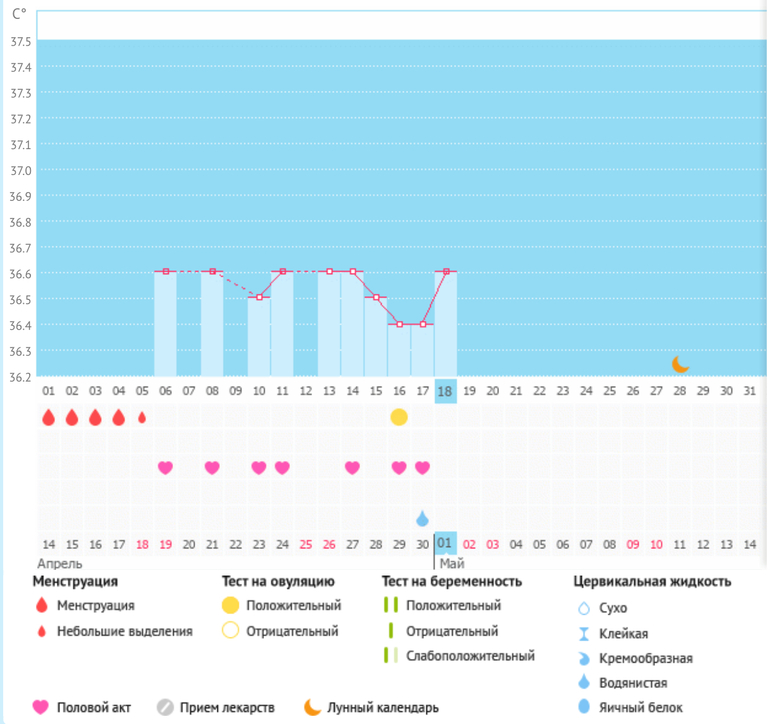Click the temperature point on day 16
This screenshot has width=770, height=724.
point(399,324)
